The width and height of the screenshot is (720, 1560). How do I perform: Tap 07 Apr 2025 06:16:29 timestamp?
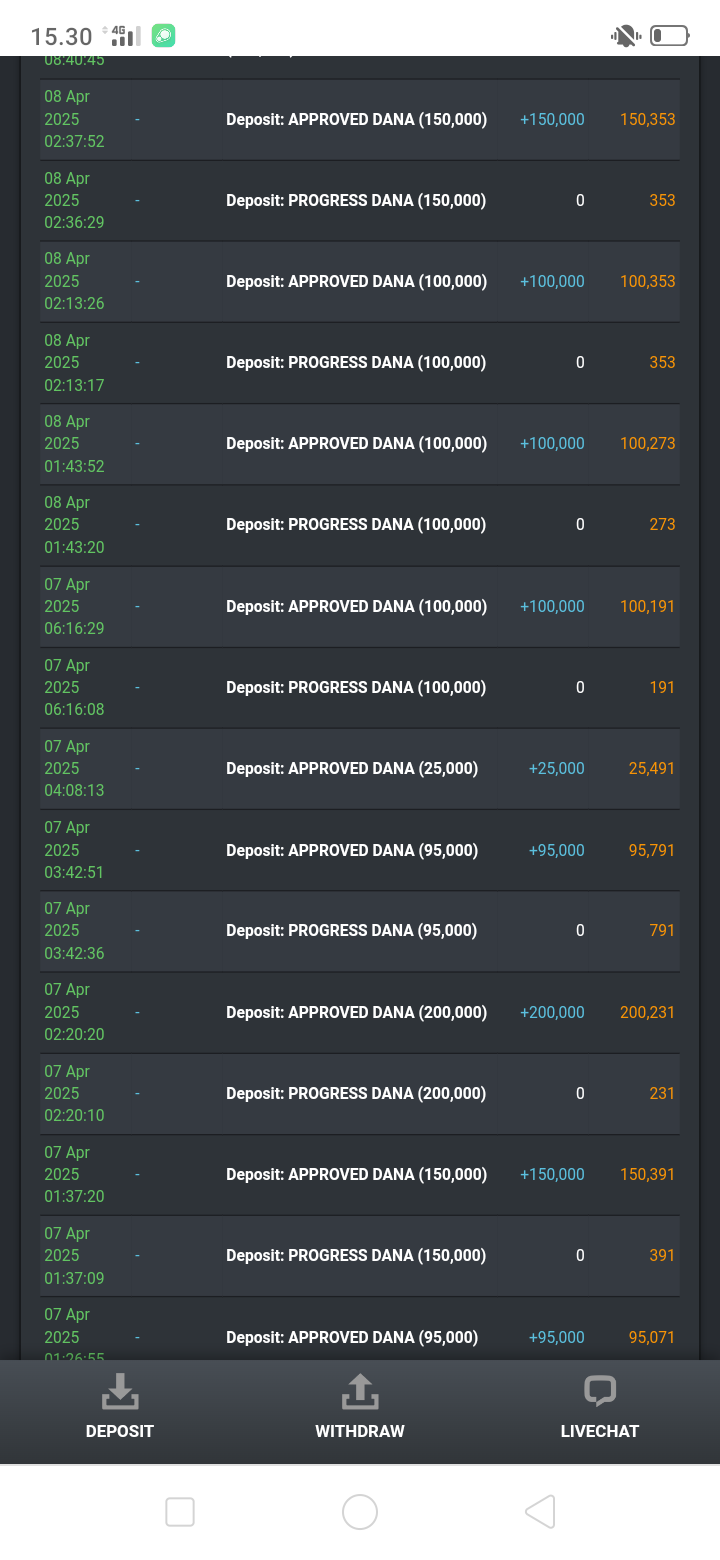pos(74,606)
